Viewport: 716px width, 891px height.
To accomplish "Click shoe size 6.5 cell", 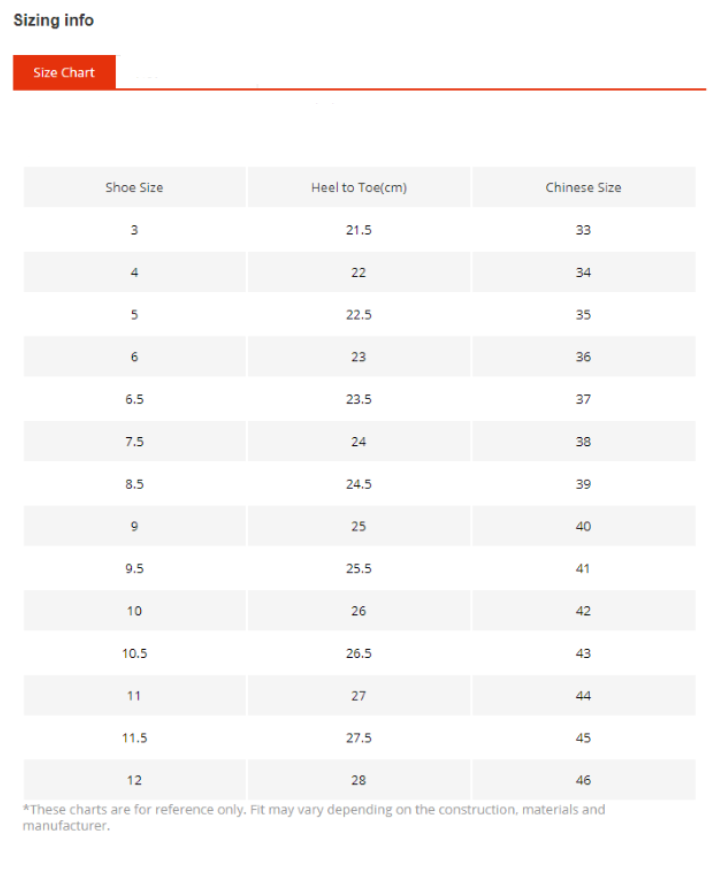I will 135,399.
